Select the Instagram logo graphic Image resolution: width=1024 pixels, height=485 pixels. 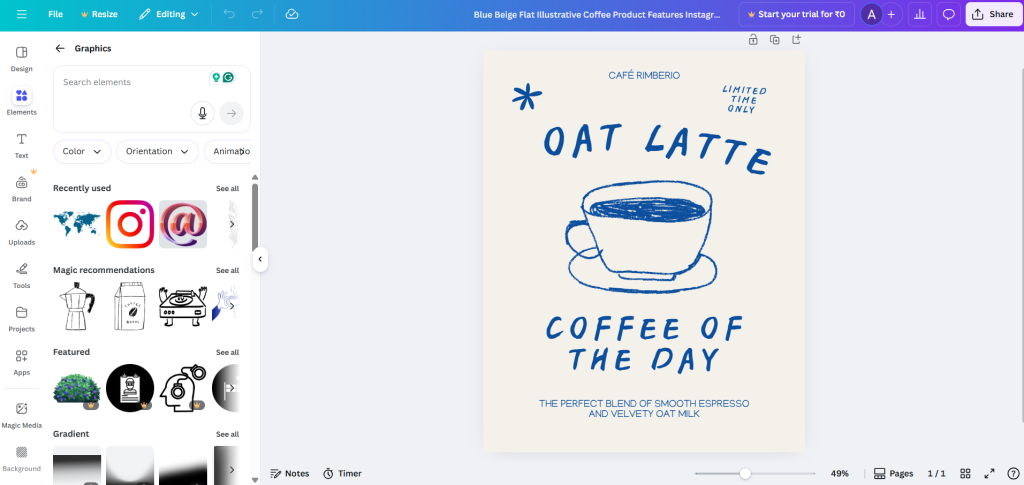tap(130, 225)
